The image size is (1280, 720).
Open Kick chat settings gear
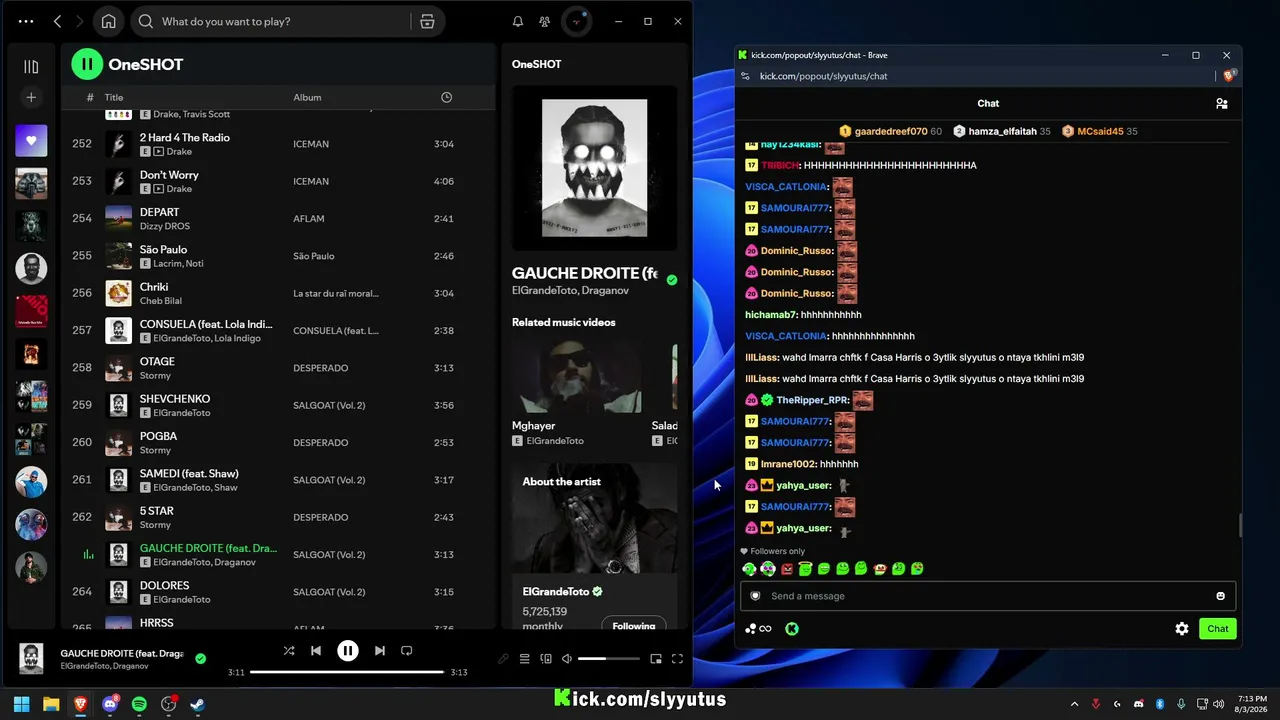click(1182, 629)
